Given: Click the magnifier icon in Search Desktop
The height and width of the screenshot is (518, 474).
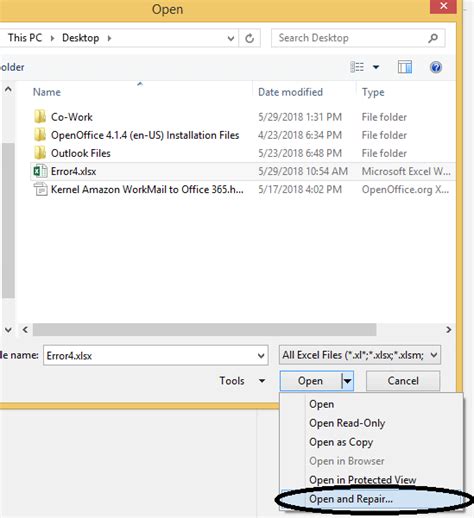Looking at the screenshot, I should [x=433, y=38].
